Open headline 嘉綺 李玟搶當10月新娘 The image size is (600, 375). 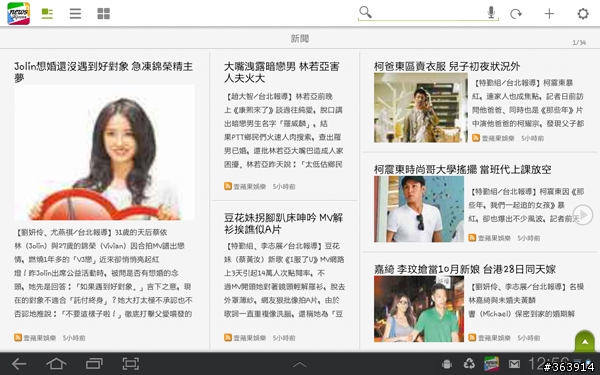pos(465,269)
